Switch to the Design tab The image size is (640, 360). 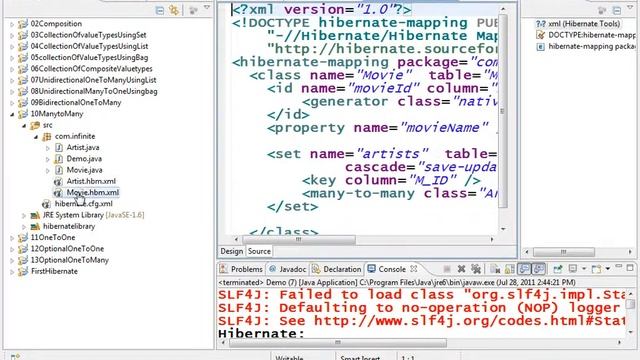pyautogui.click(x=232, y=251)
